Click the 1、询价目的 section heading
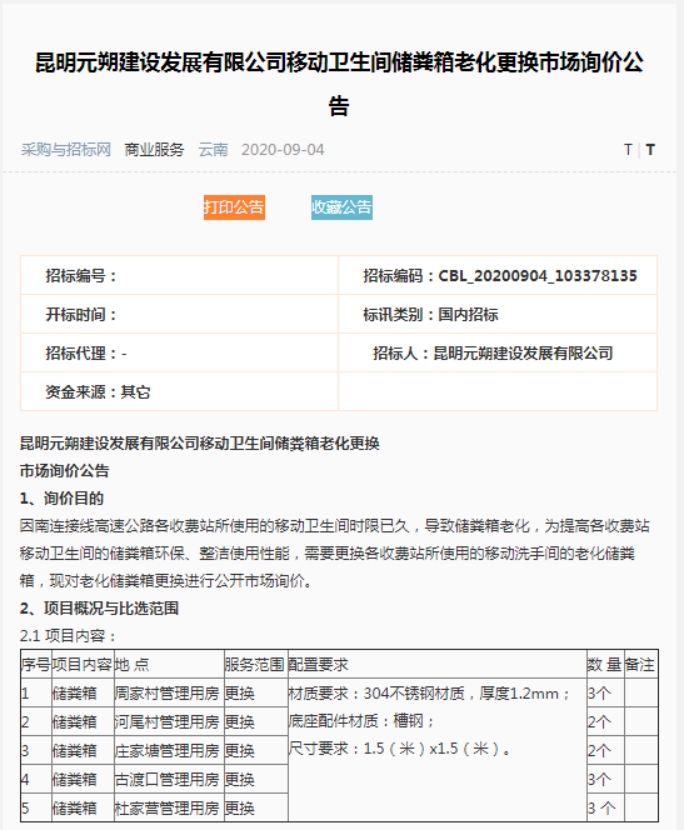 [62, 498]
